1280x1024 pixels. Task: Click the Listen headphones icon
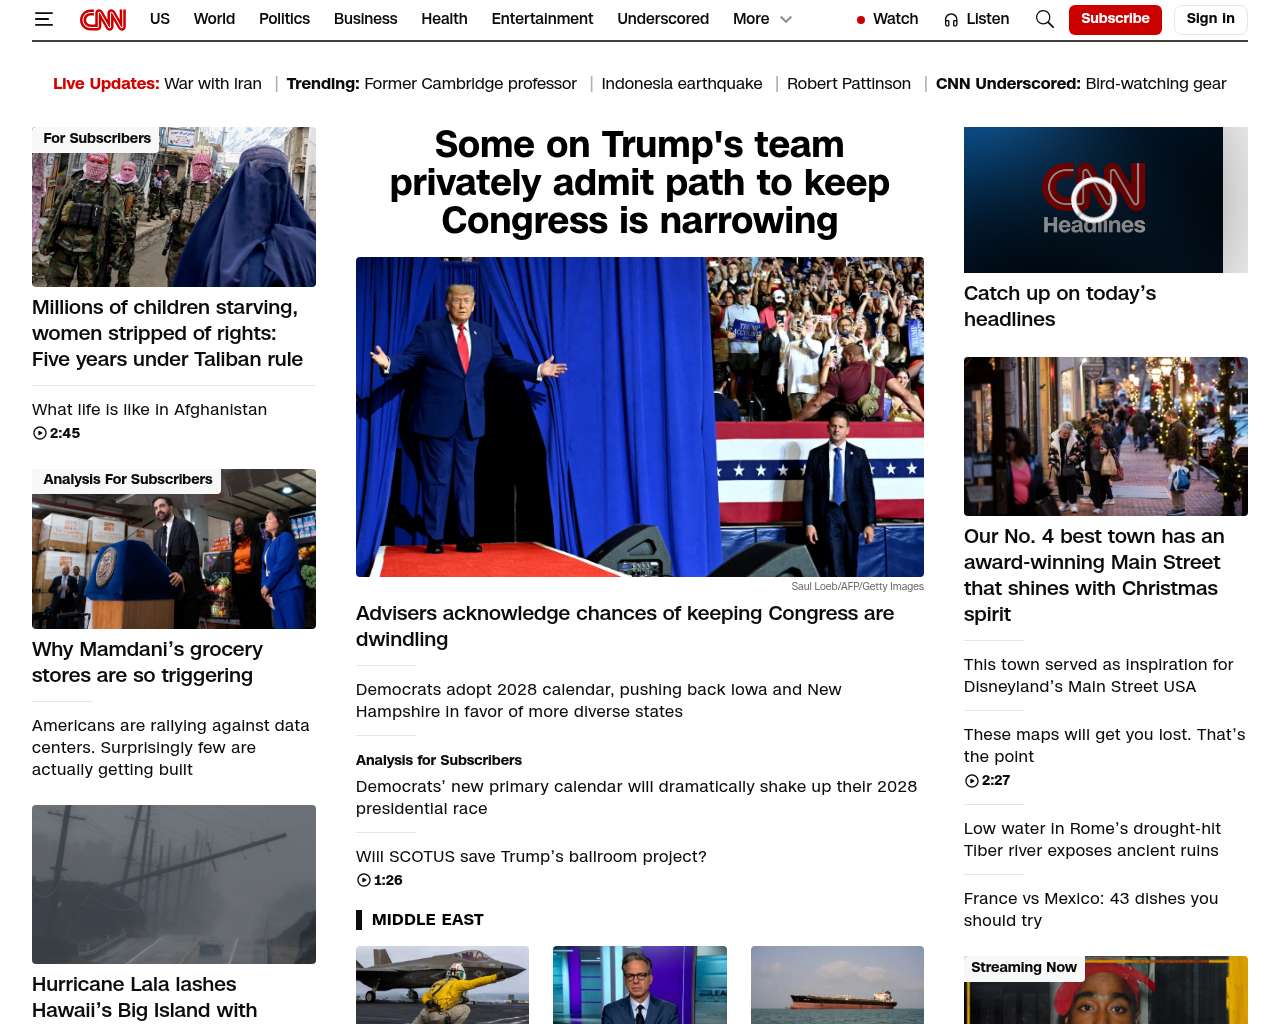(x=951, y=20)
